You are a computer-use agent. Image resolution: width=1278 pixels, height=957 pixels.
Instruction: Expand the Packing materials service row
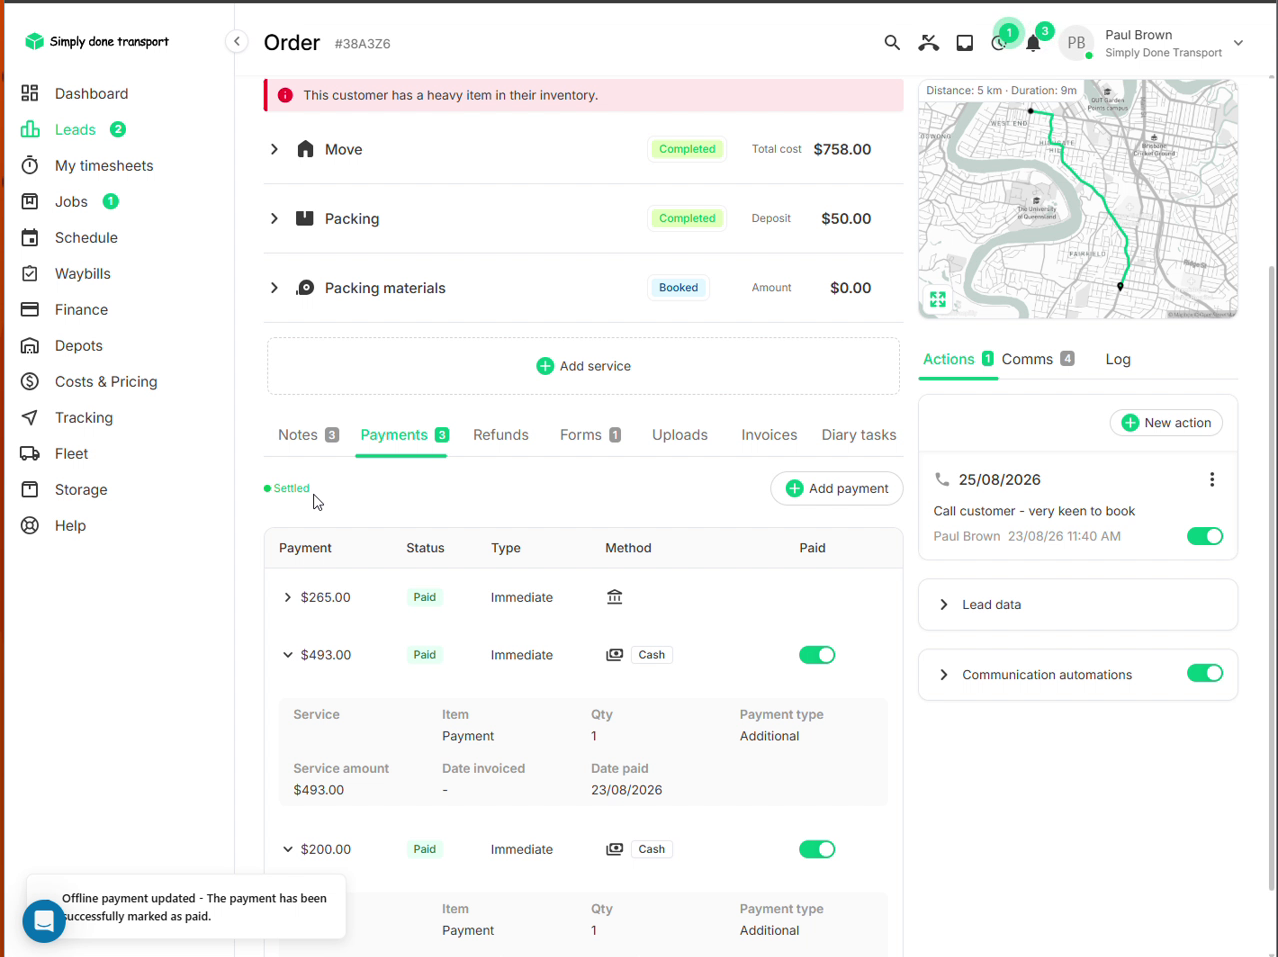[274, 288]
